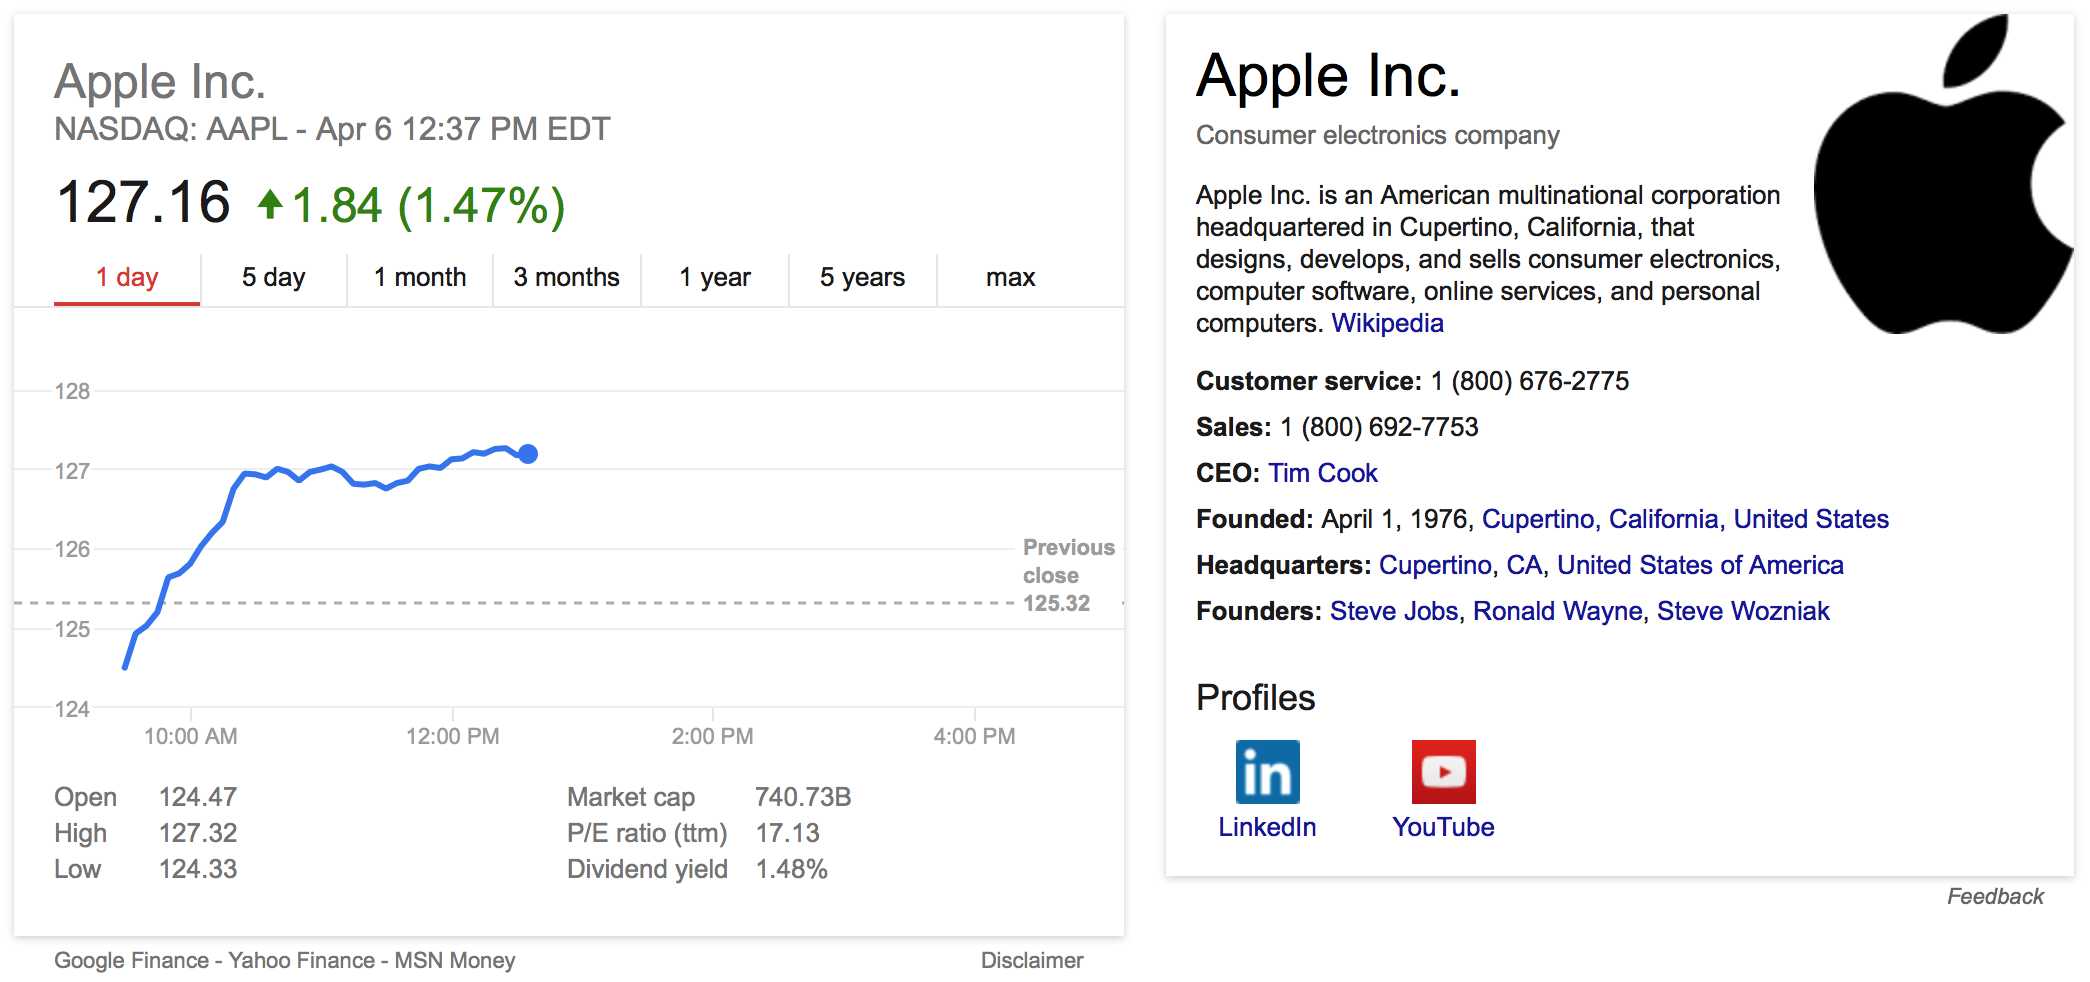
Task: Select the 3 months chart tab
Action: (x=566, y=277)
